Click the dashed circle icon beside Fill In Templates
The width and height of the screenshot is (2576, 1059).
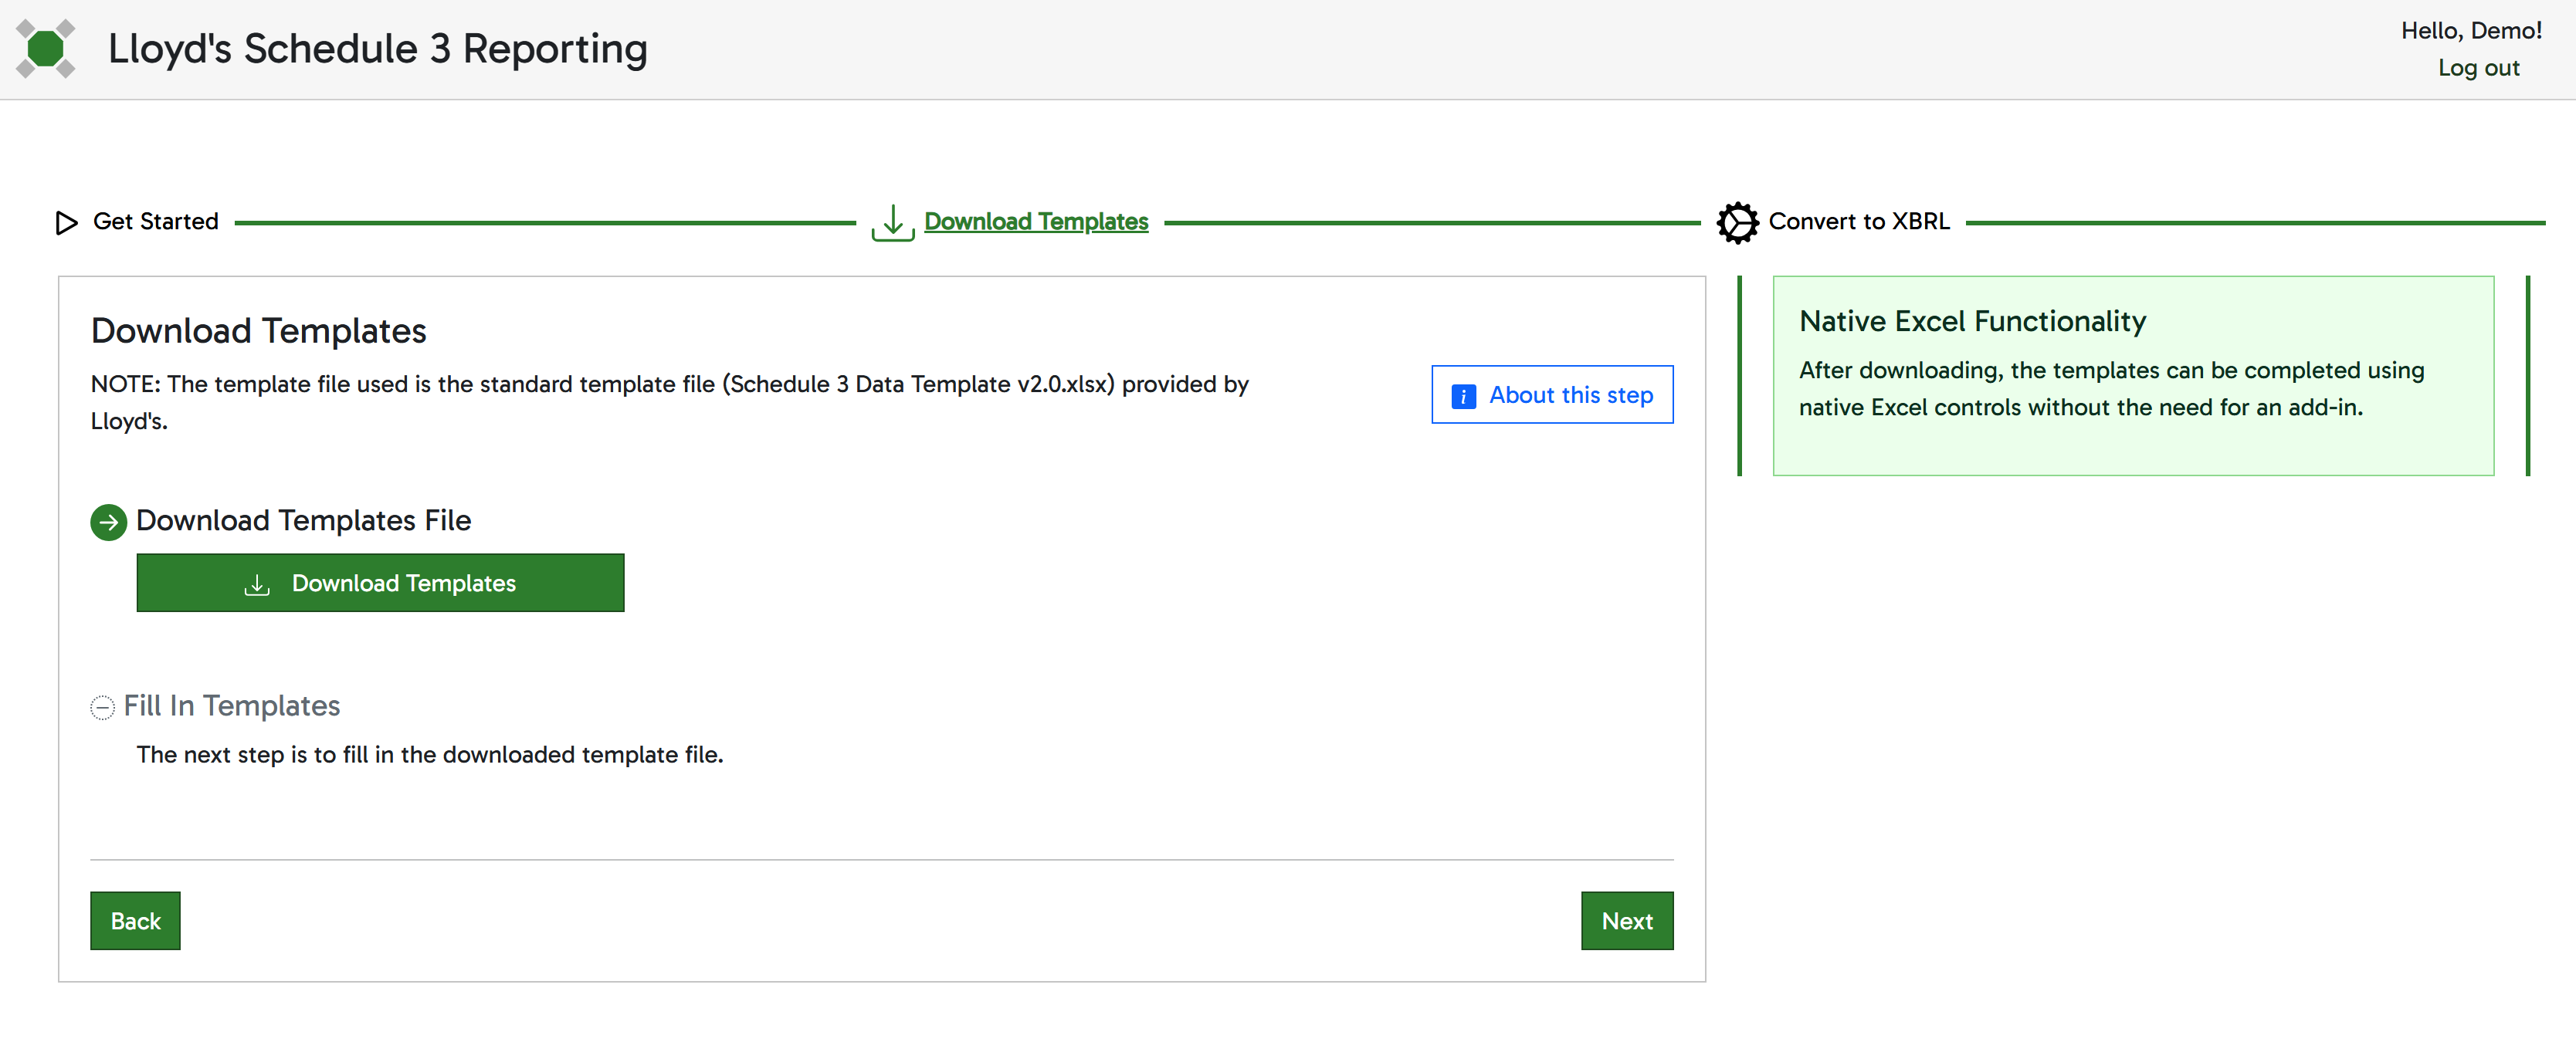click(x=103, y=705)
